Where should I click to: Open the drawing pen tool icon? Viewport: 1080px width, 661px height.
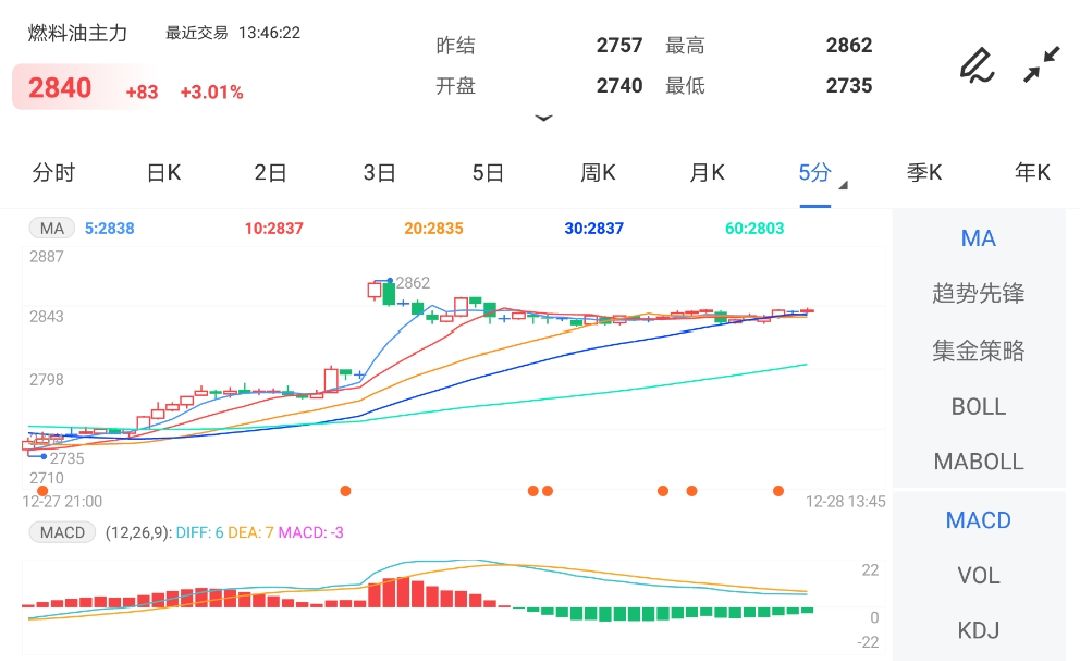(x=977, y=65)
